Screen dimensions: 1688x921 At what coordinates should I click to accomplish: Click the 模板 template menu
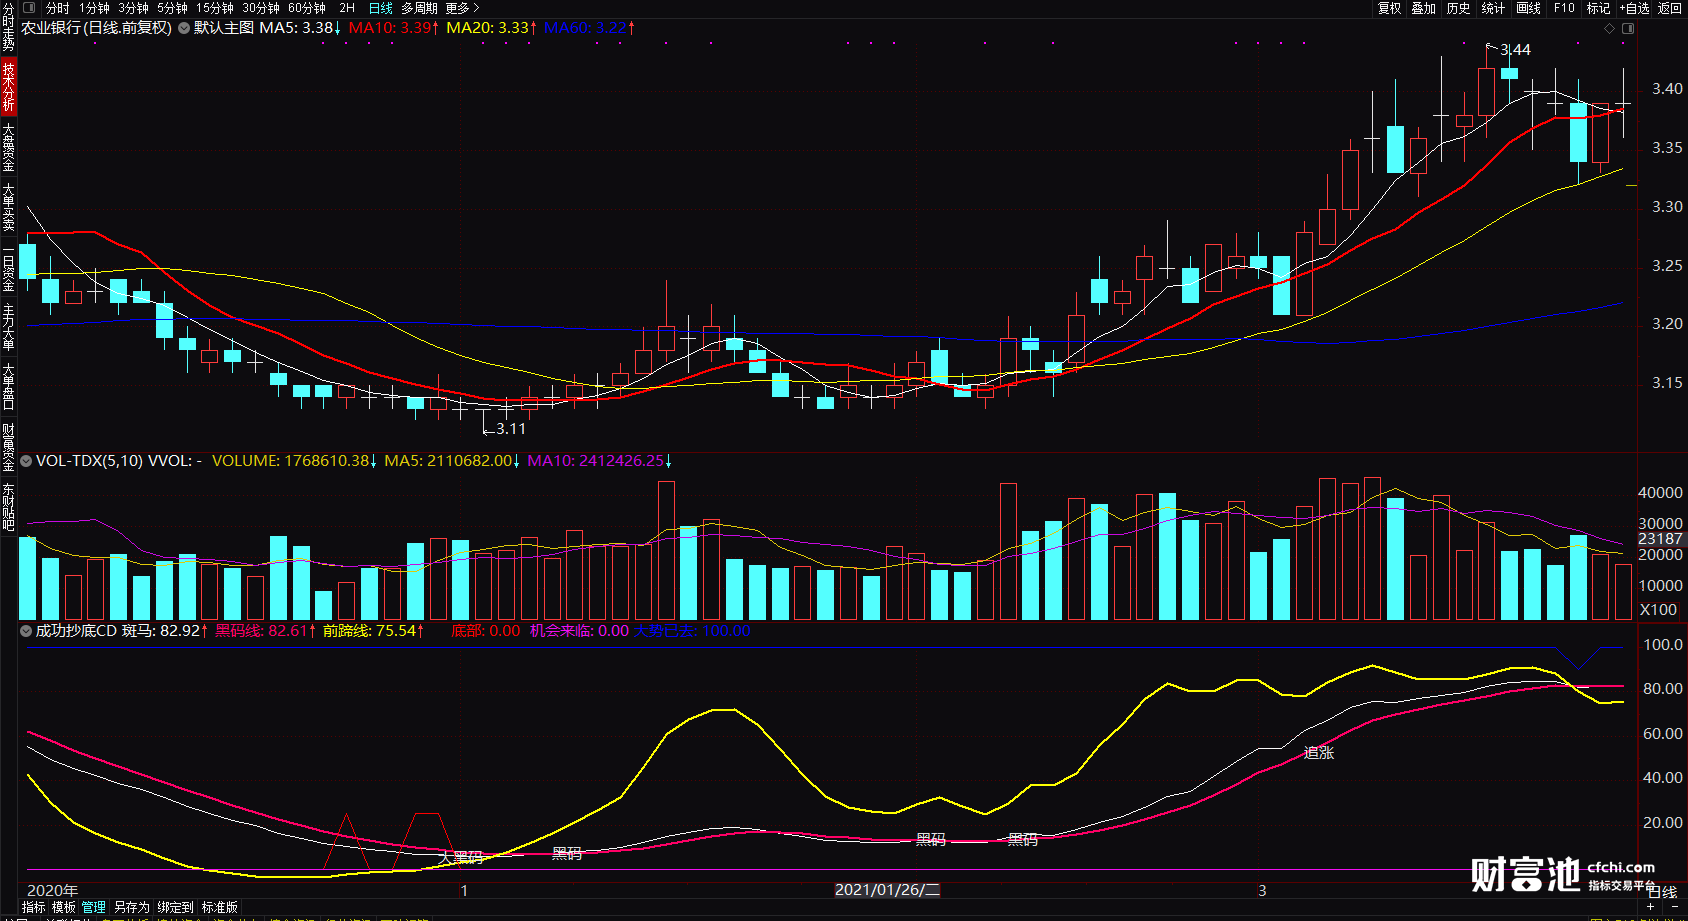click(x=64, y=908)
